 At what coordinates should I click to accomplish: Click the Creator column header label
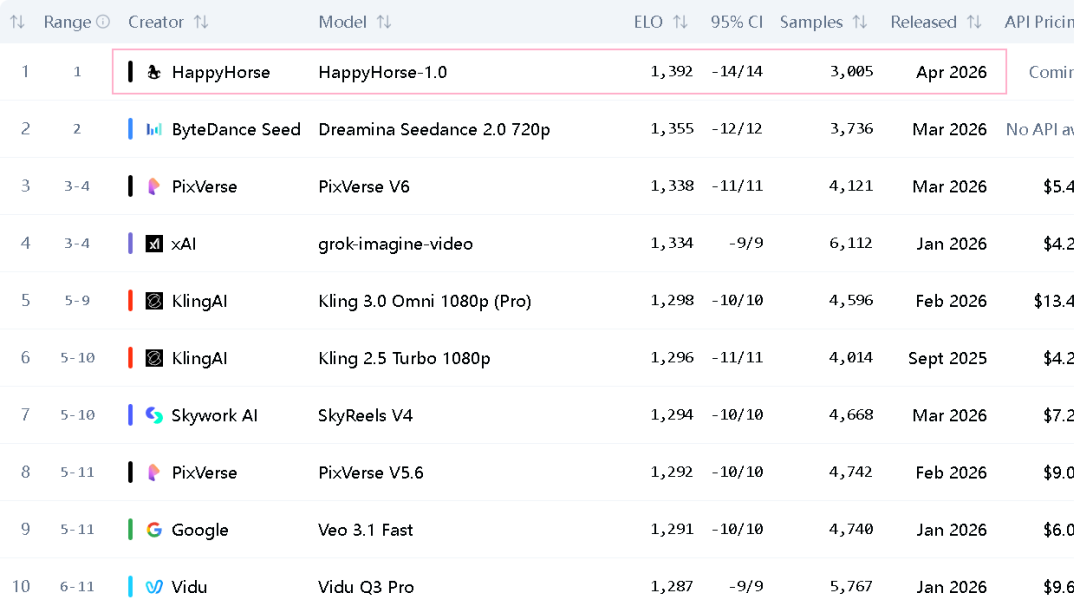156,22
